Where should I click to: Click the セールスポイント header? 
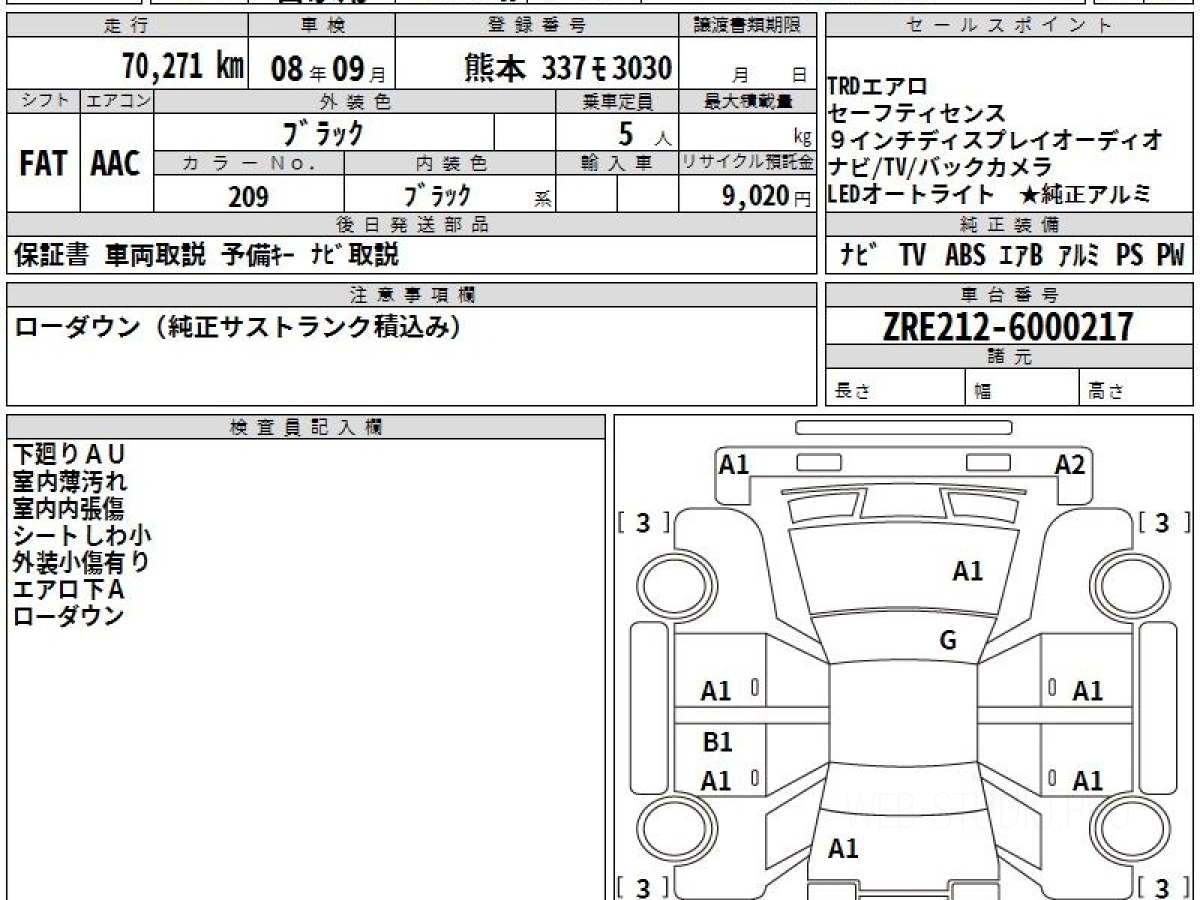[x=1009, y=26]
